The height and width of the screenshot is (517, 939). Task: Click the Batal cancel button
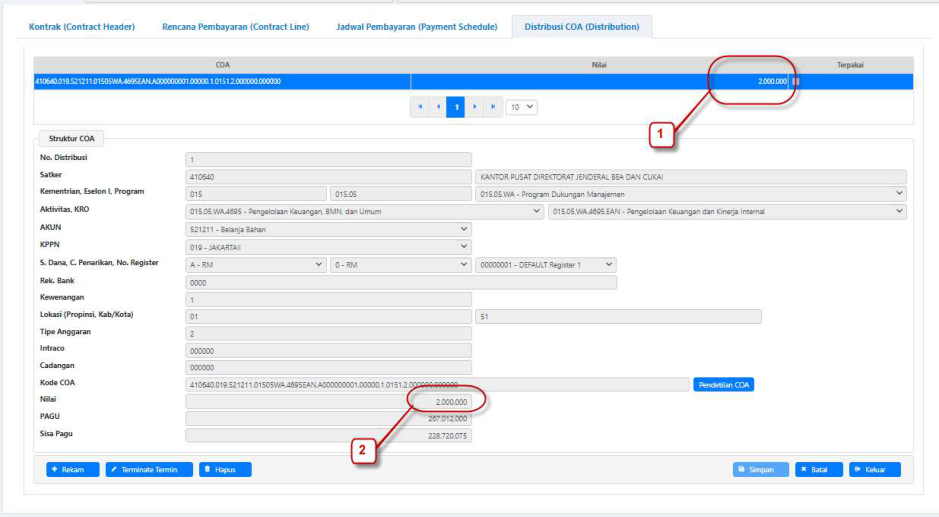(x=819, y=469)
